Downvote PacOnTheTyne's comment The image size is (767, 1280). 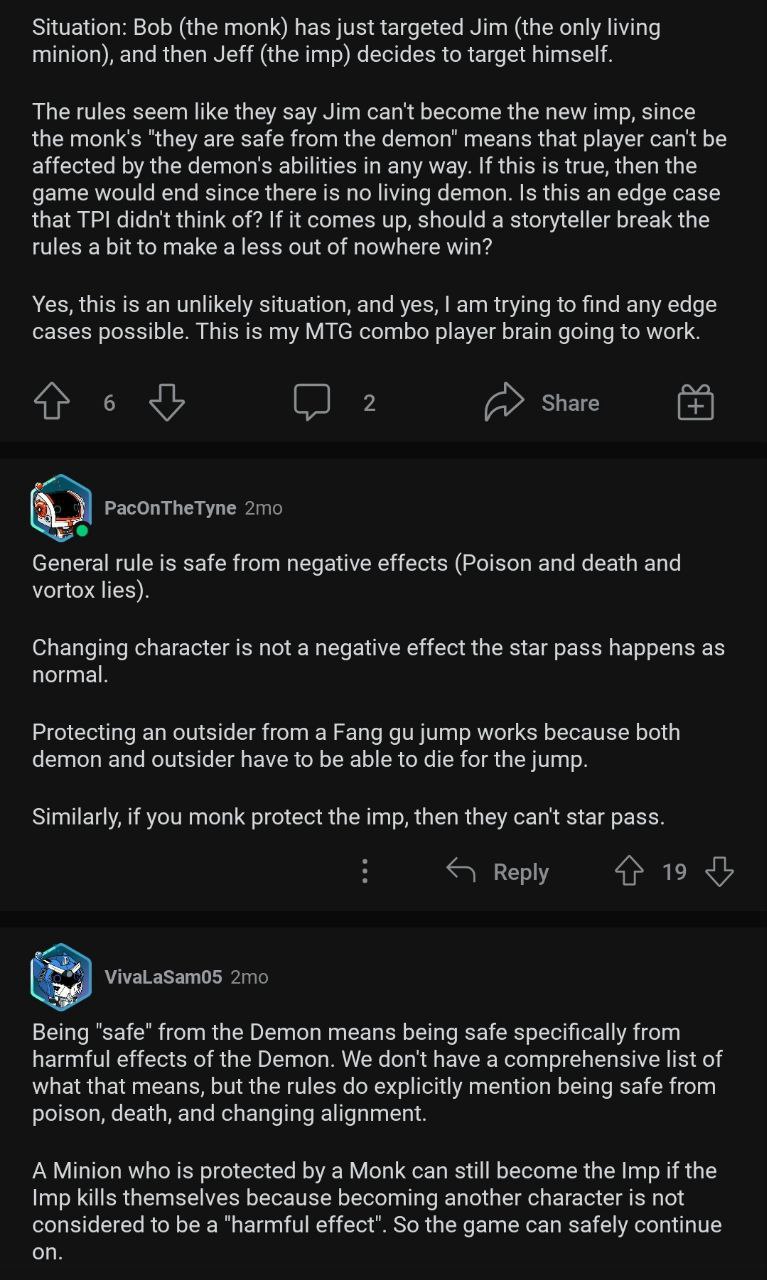point(719,872)
